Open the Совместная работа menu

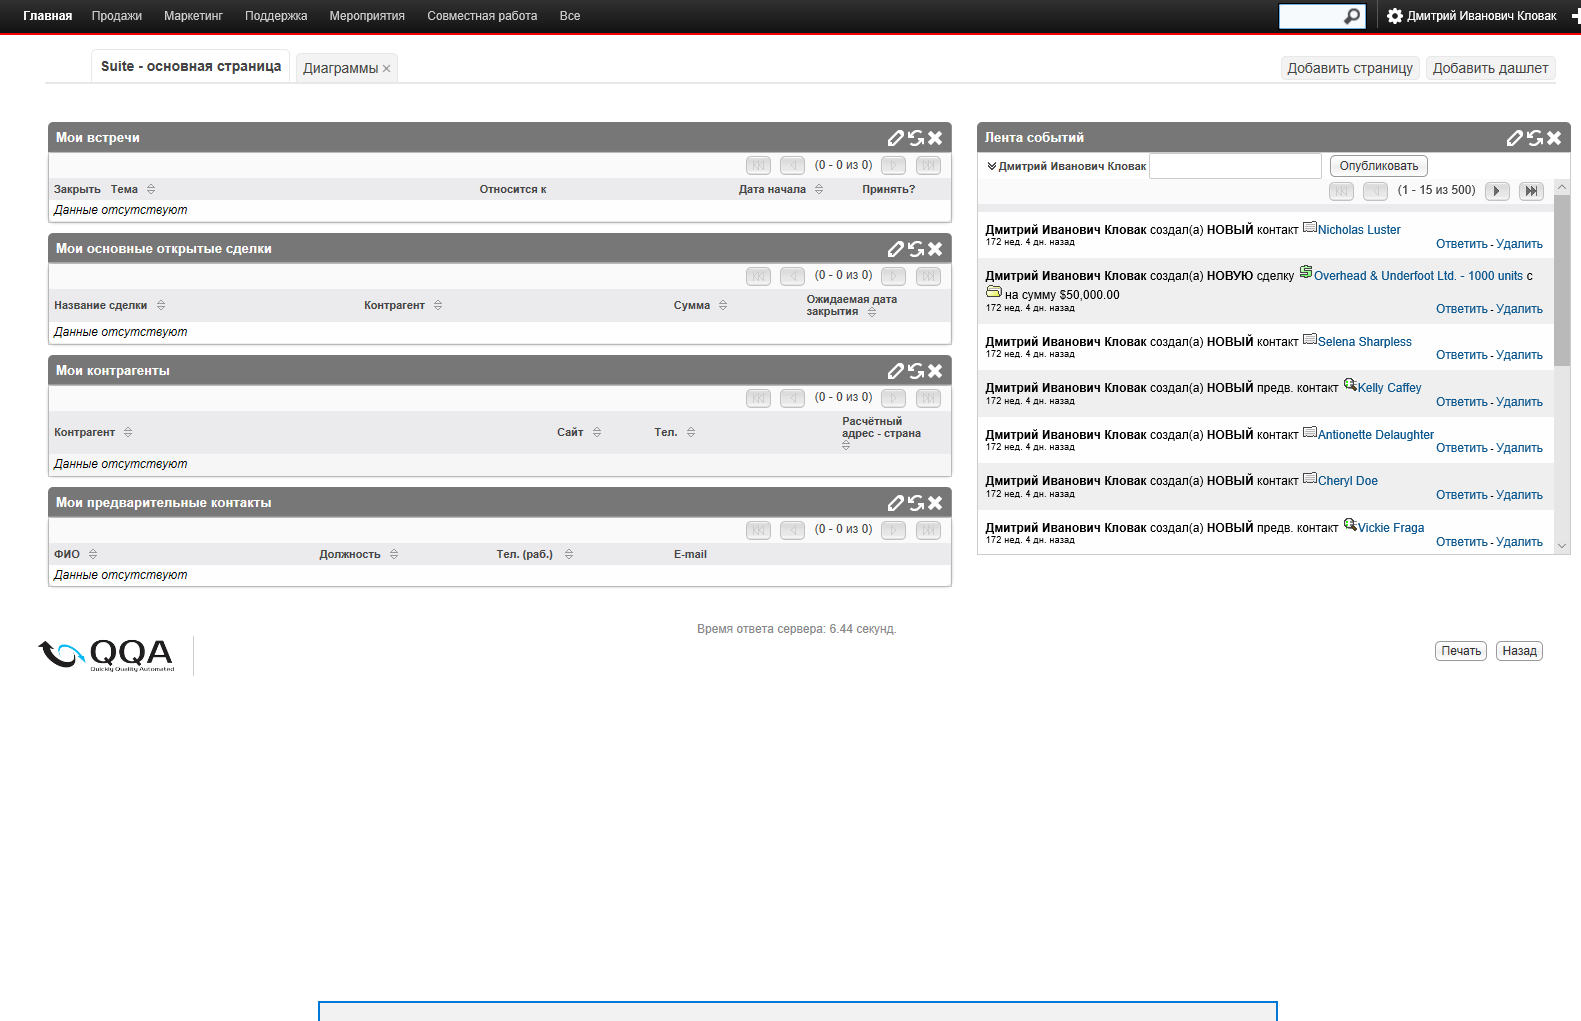pos(481,16)
